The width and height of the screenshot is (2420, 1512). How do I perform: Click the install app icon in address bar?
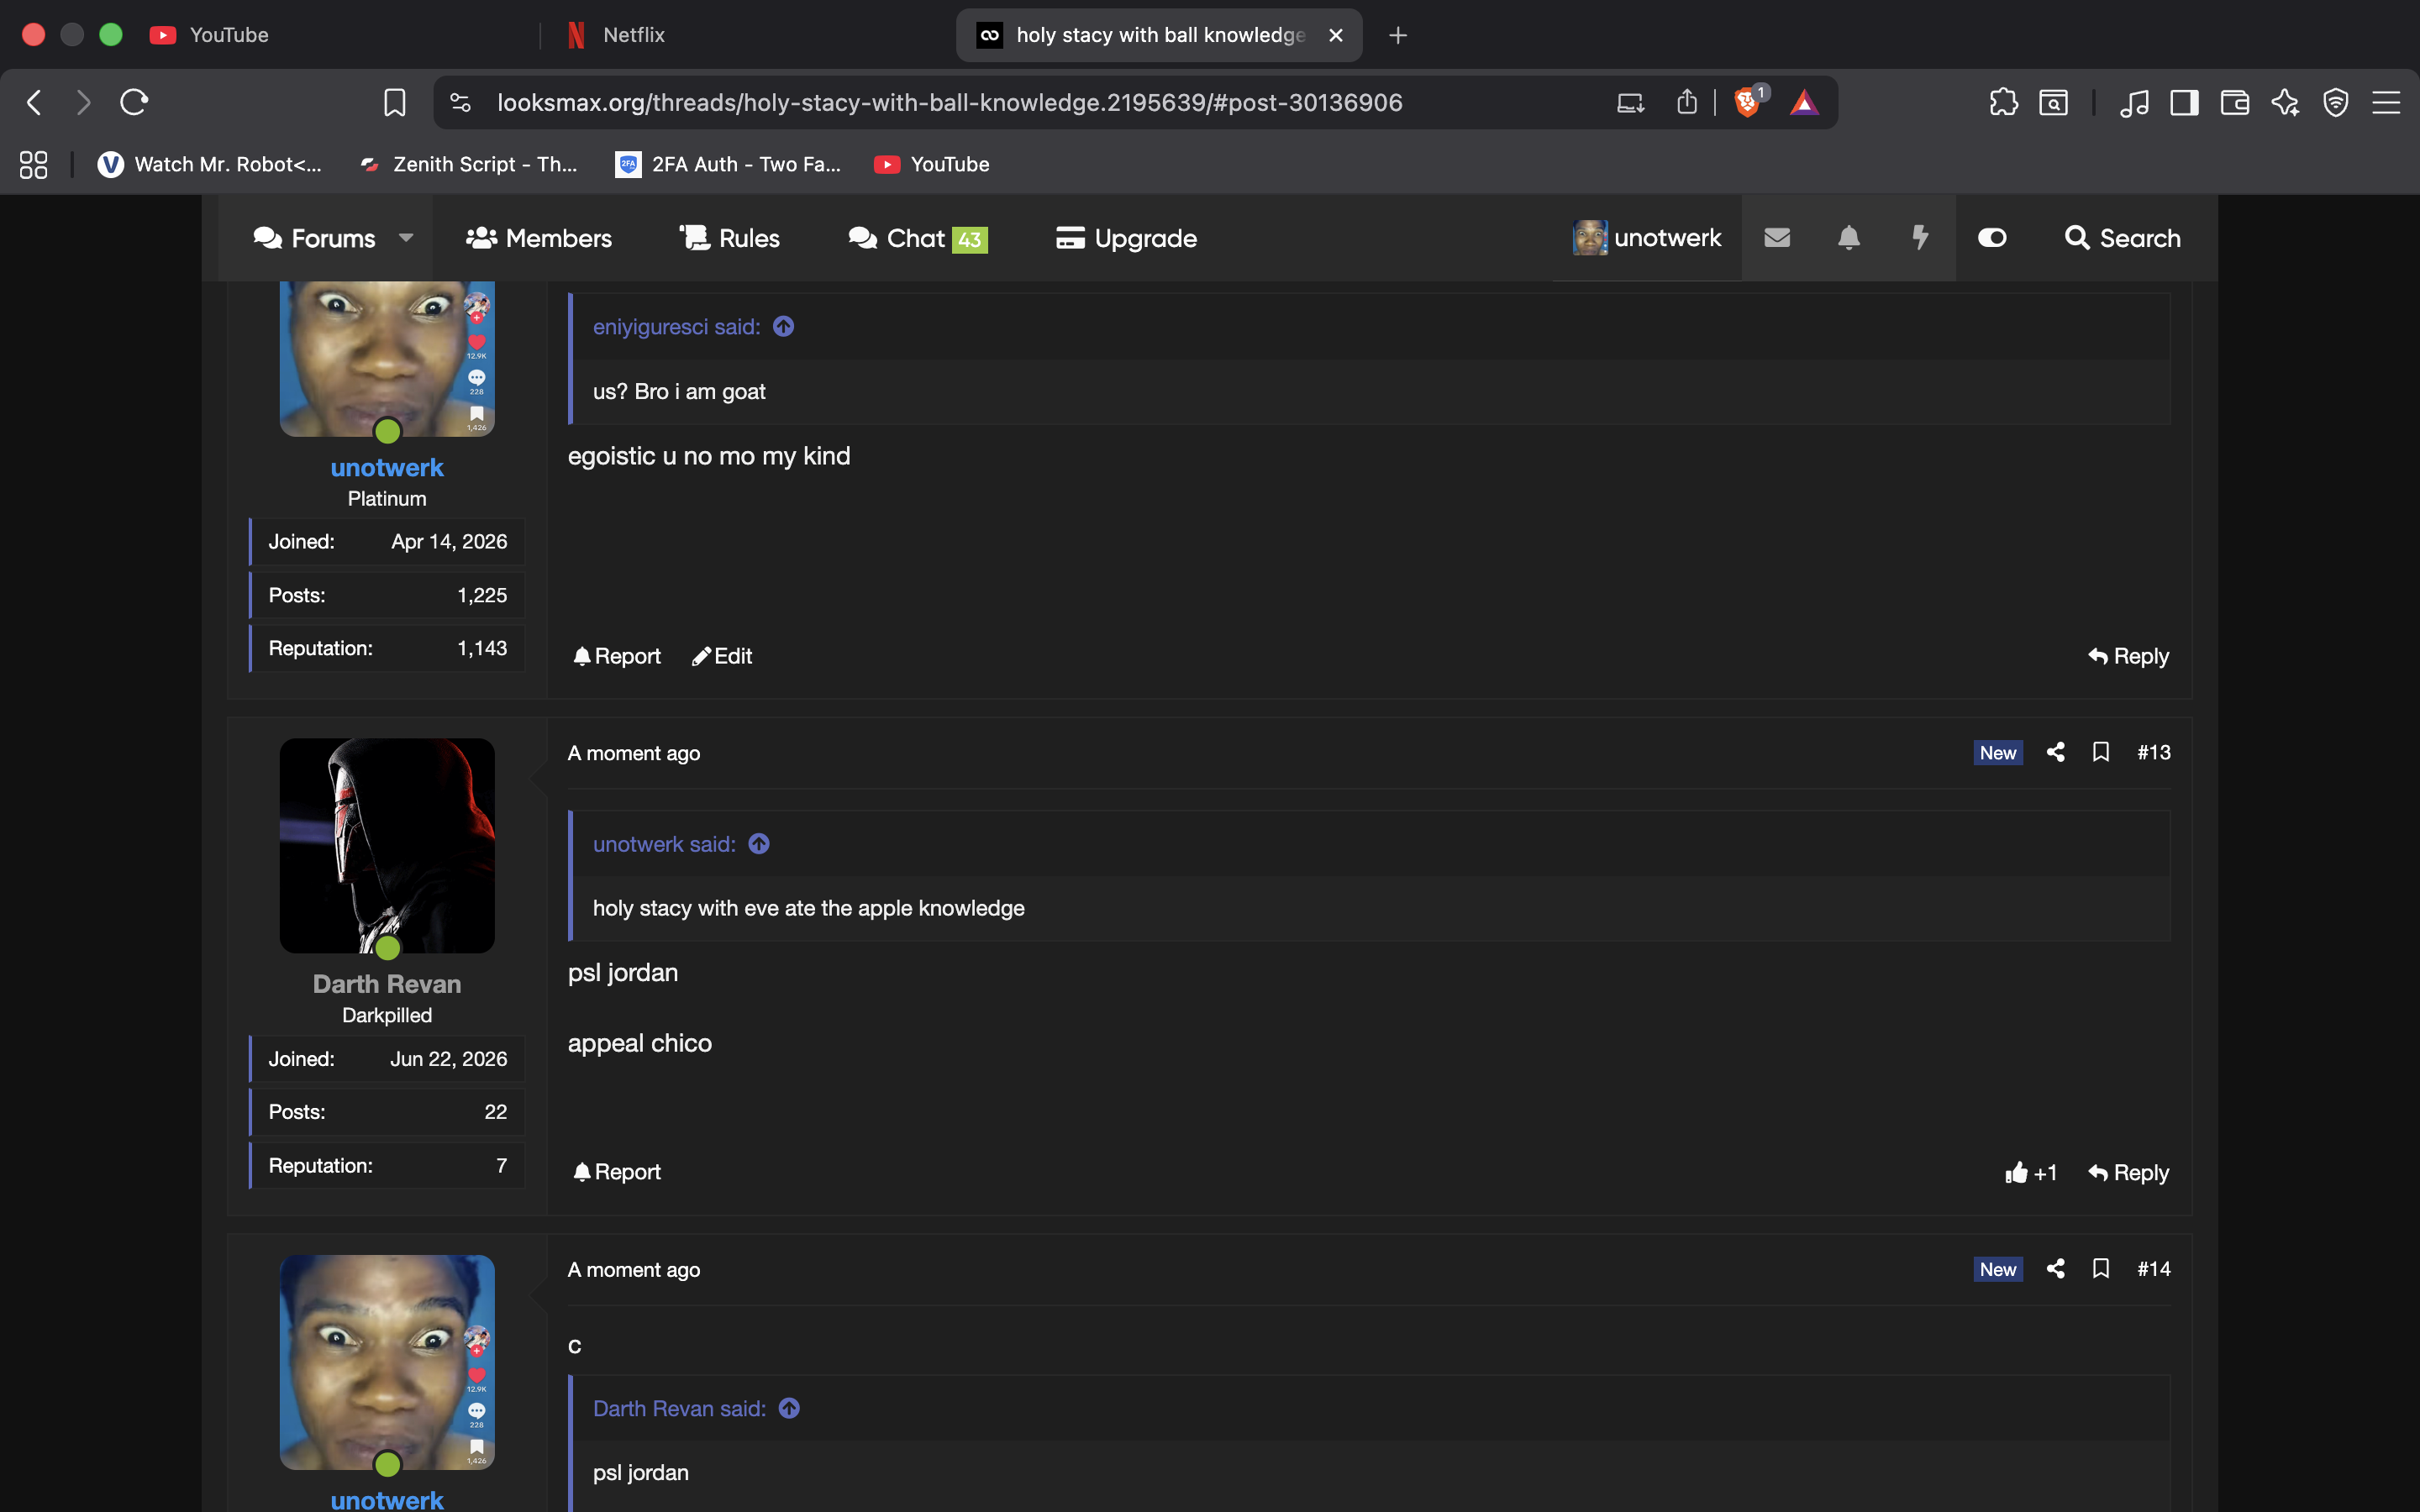tap(1630, 102)
